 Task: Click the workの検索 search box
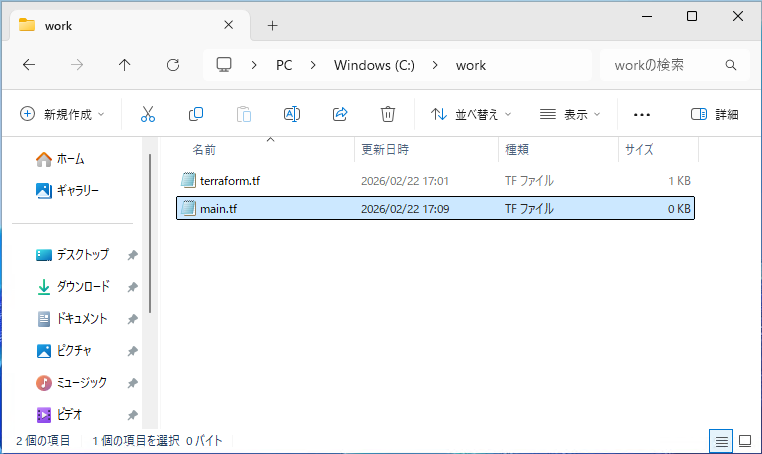pos(665,65)
